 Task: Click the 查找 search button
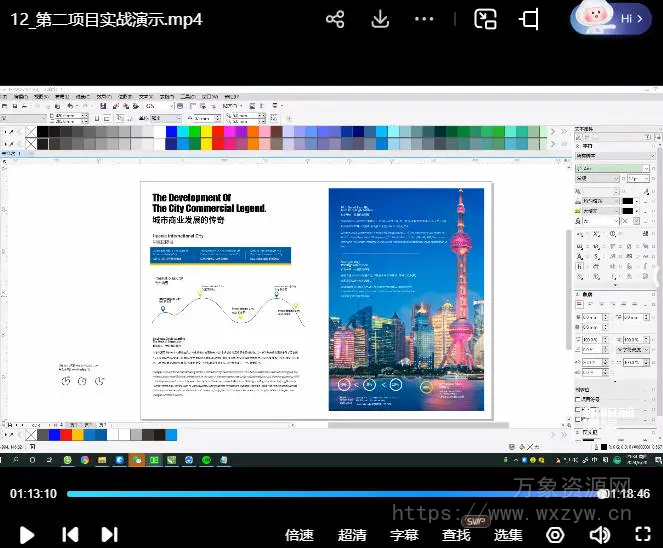tap(456, 535)
